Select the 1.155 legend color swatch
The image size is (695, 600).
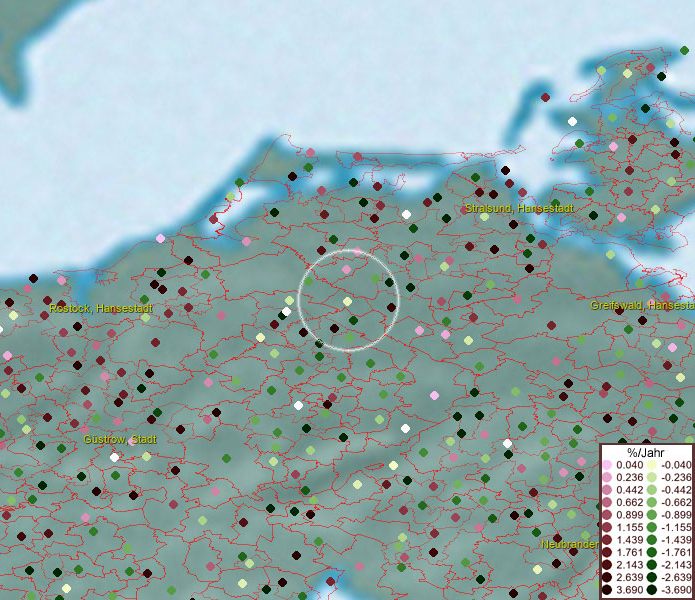click(x=608, y=528)
